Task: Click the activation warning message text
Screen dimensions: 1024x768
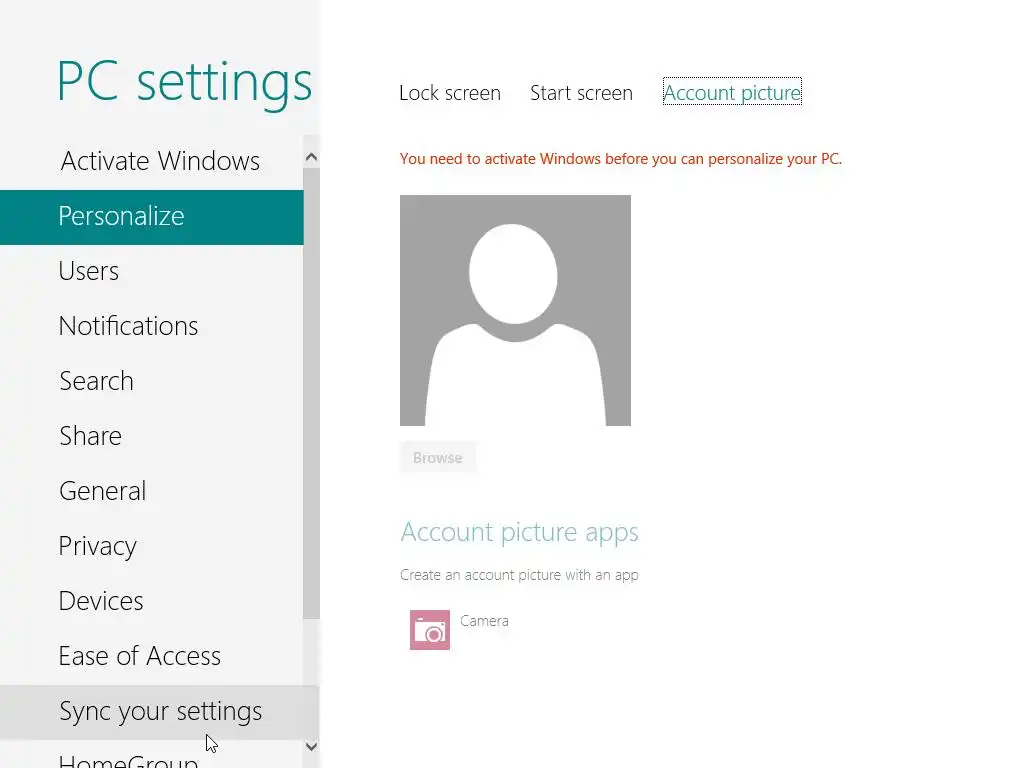Action: (620, 159)
